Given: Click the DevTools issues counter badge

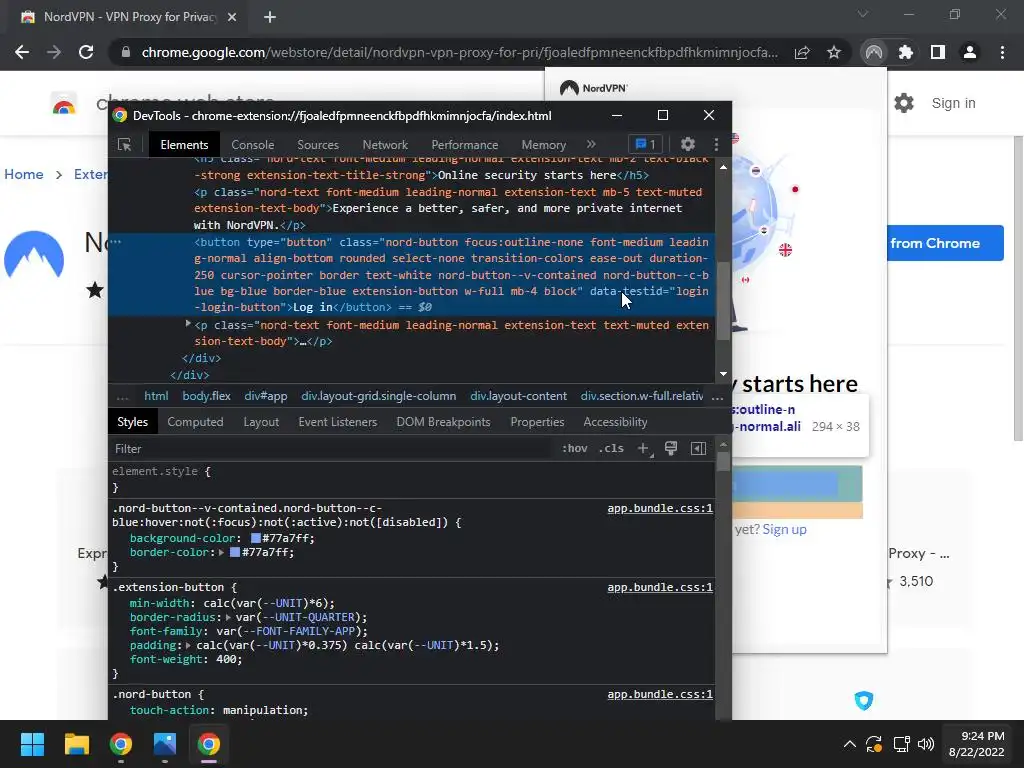Looking at the screenshot, I should pos(645,144).
